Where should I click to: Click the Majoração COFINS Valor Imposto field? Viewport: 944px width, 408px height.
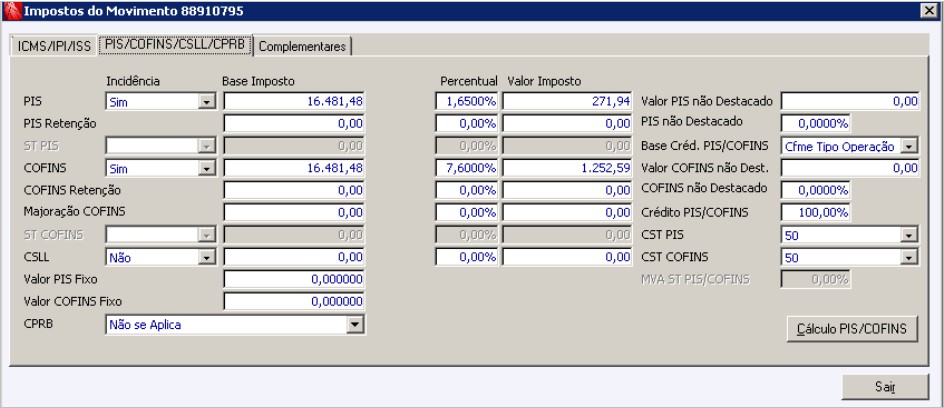[568, 213]
